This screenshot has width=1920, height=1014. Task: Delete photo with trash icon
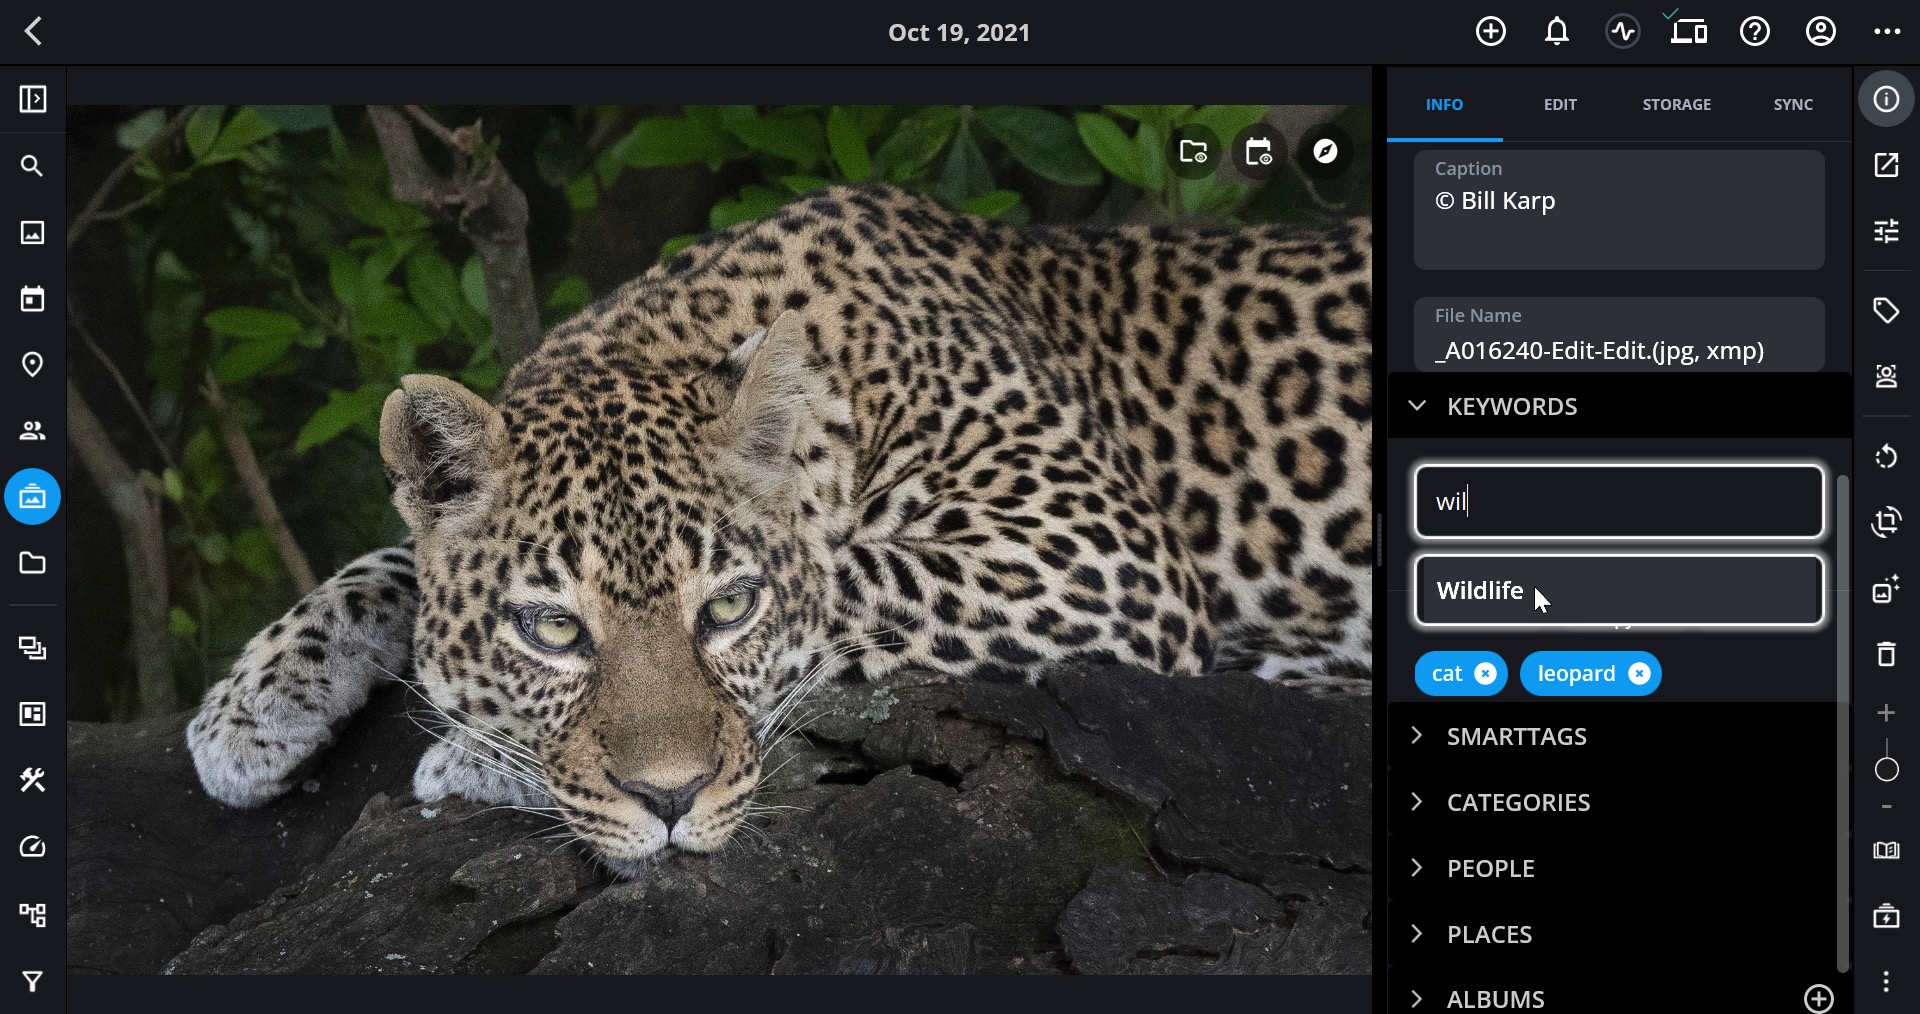(1886, 654)
